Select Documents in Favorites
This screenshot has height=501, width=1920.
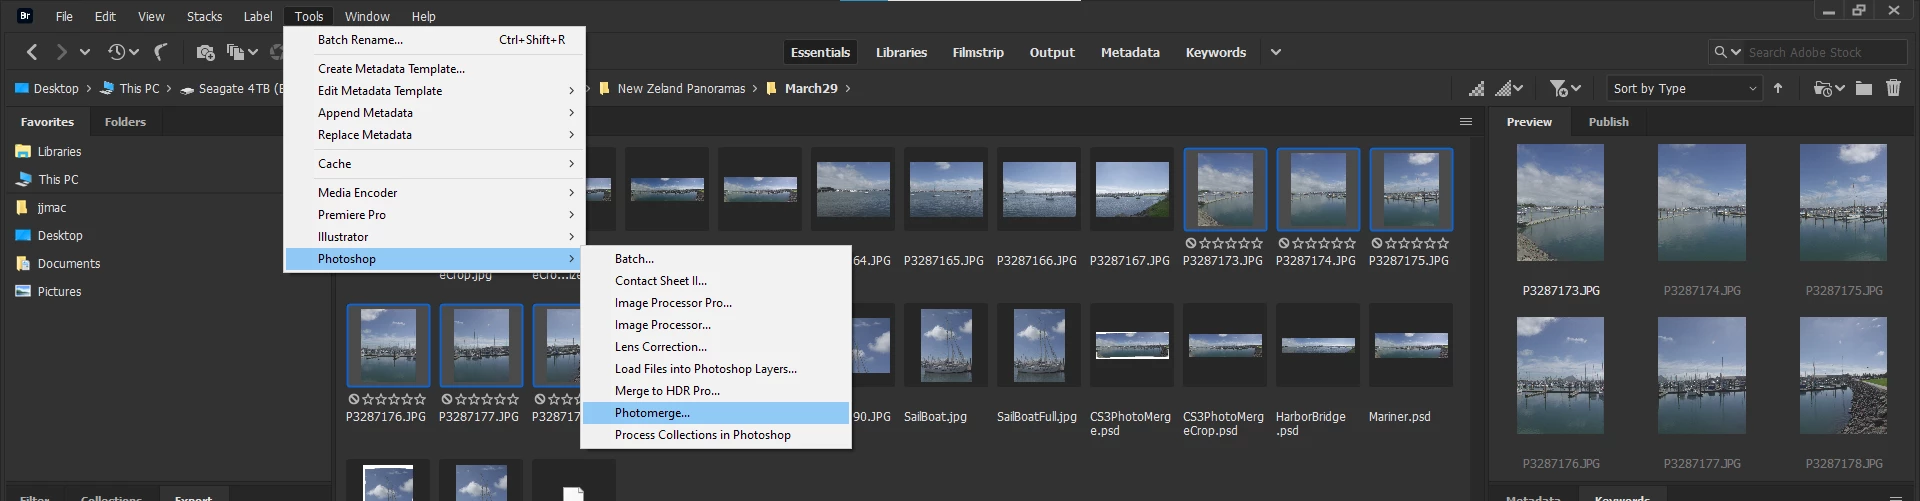tap(69, 264)
